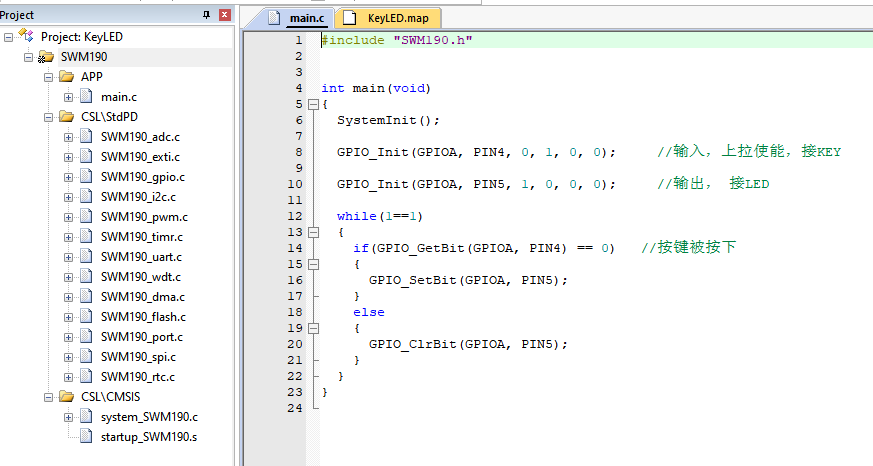Click the #include "SWM190.h" line
Image resolution: width=873 pixels, height=466 pixels.
pos(397,40)
